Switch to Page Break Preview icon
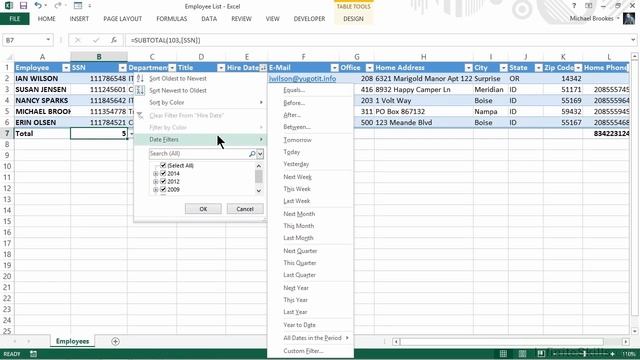640x360 pixels. 541,354
